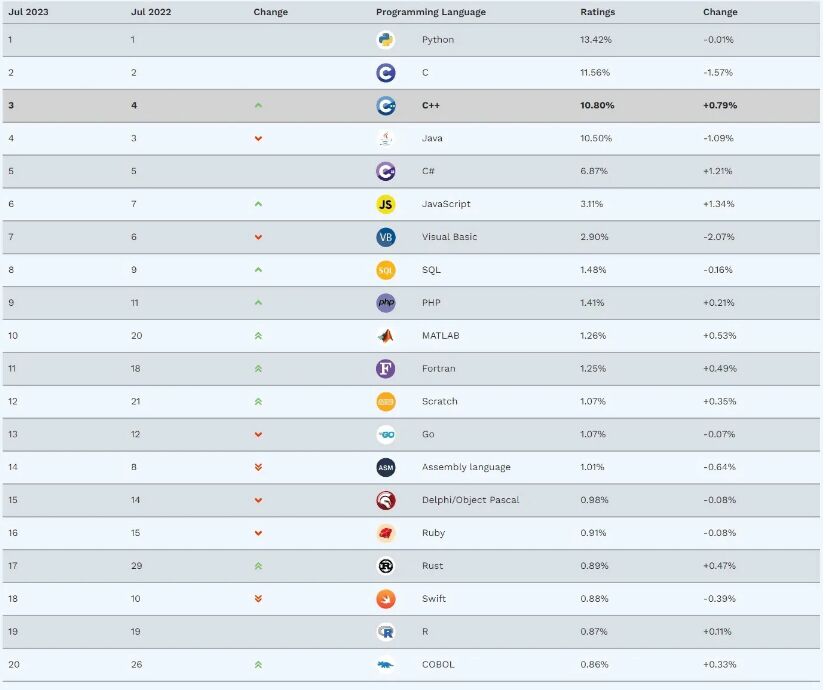Viewport: 827px width, 690px height.
Task: Click the Ratings column header
Action: pos(597,12)
